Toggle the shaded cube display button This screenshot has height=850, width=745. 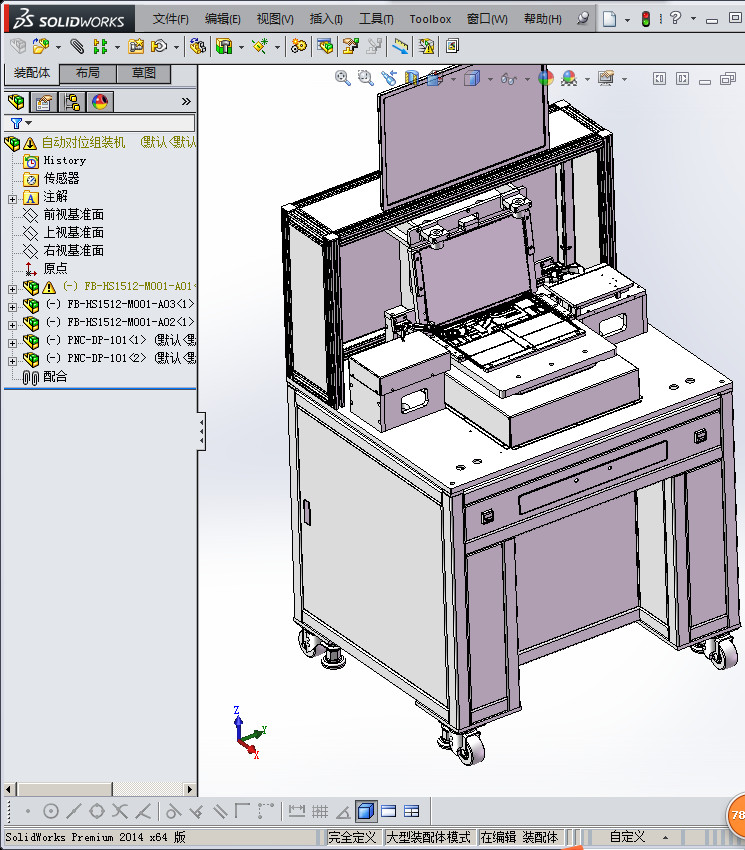[366, 812]
